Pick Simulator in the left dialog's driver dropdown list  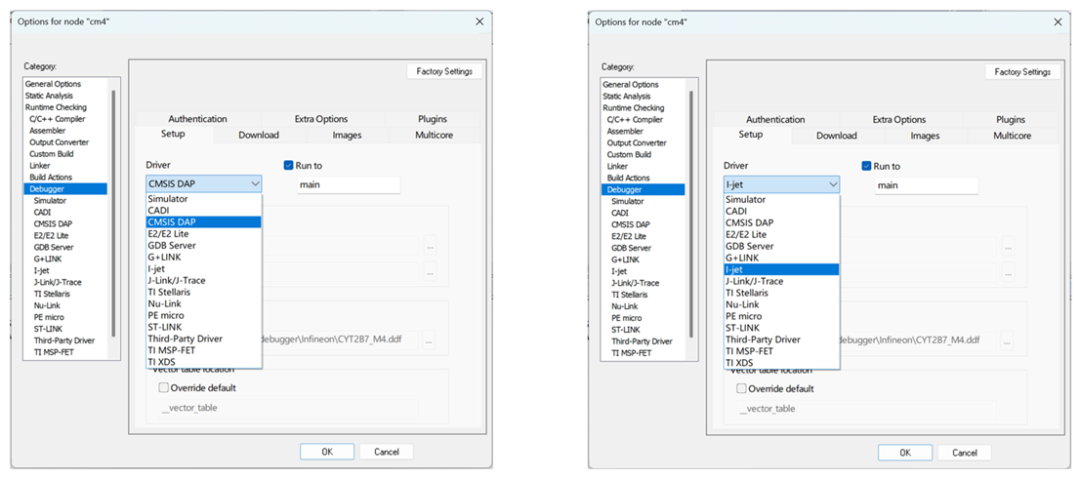[204, 198]
